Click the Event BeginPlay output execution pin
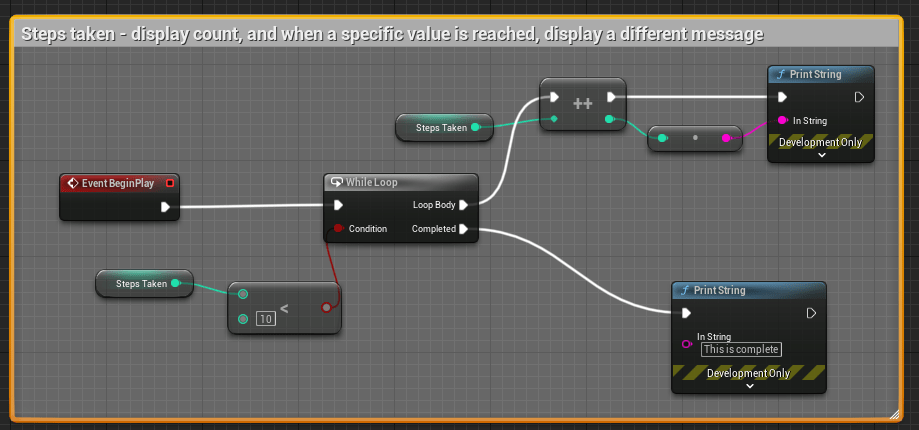 [x=166, y=208]
